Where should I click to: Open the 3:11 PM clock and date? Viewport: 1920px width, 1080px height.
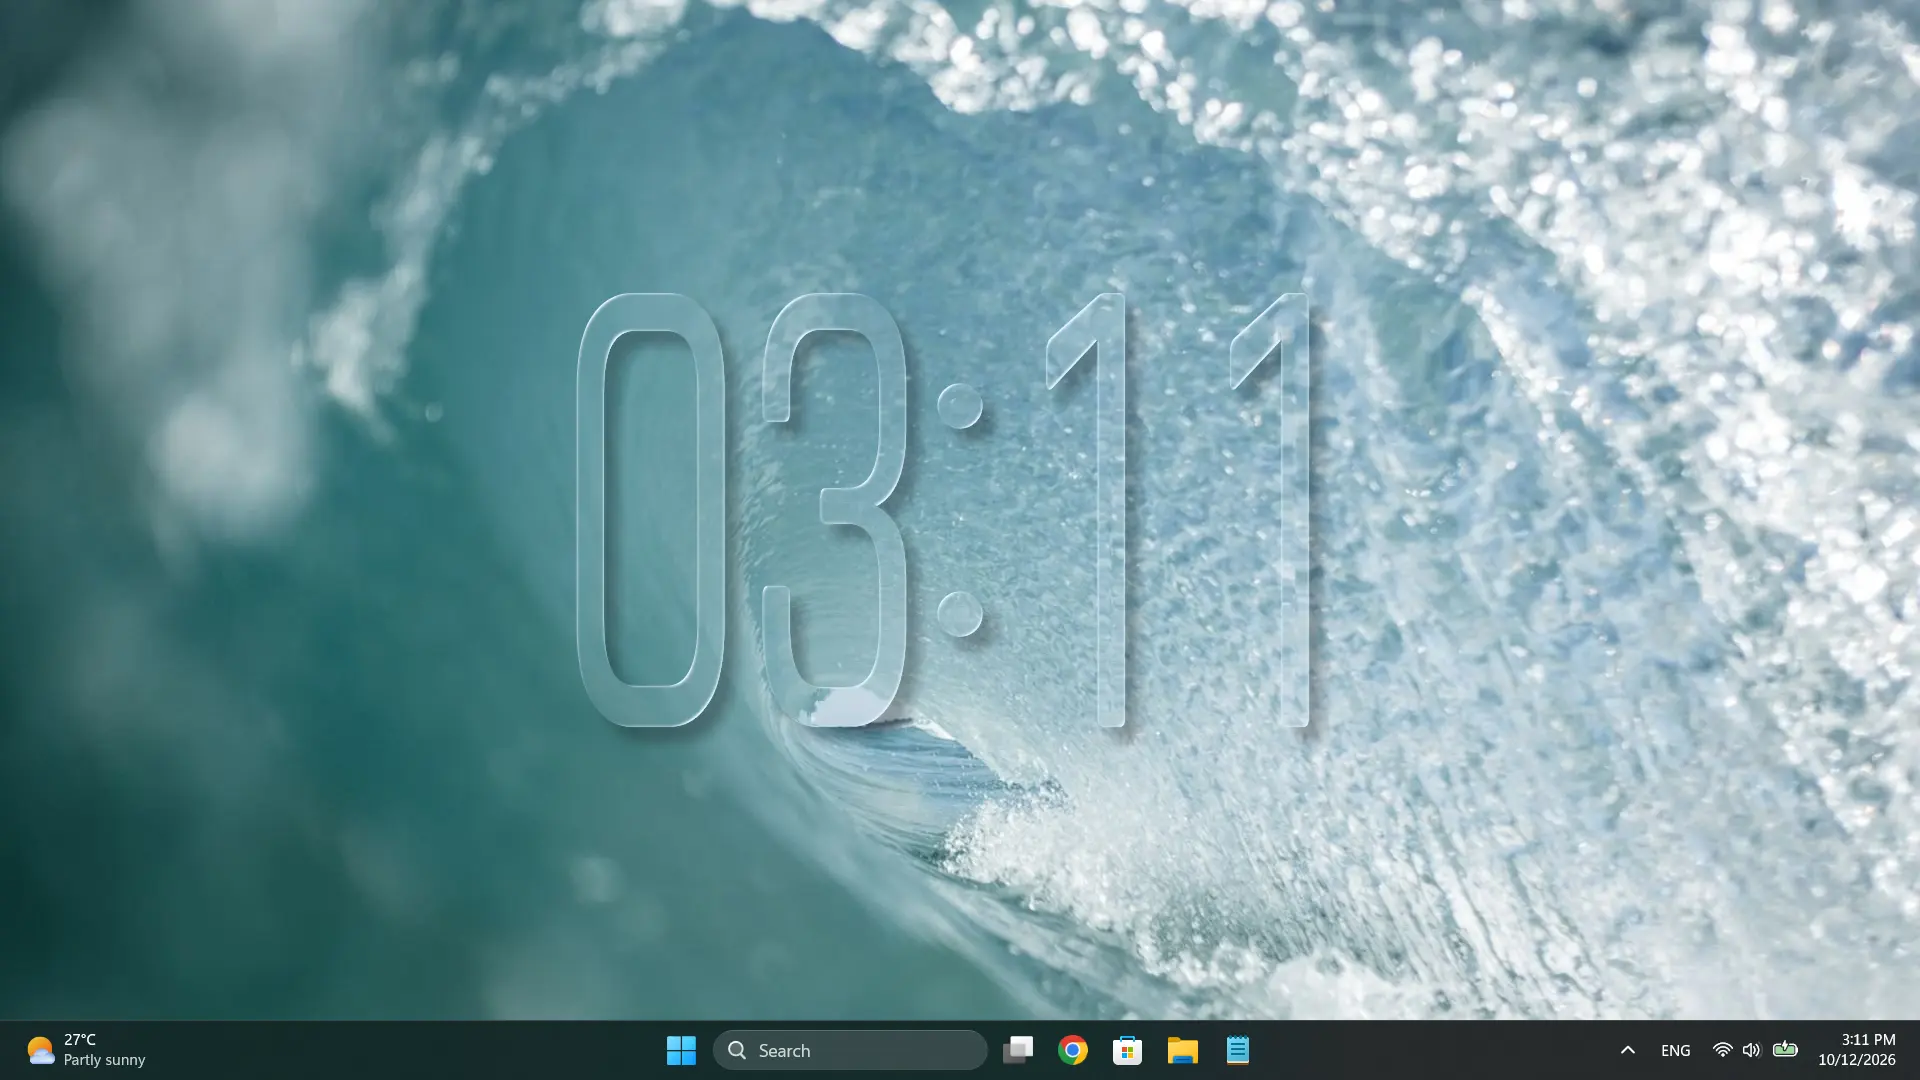[1857, 1050]
